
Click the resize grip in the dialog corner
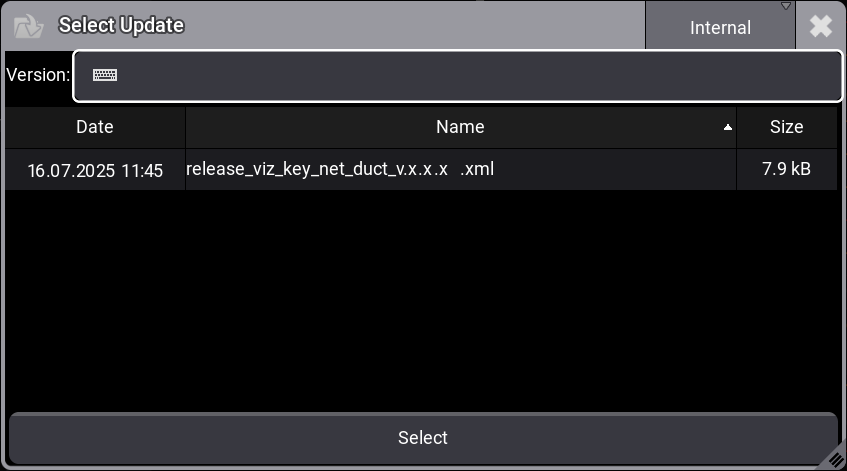[x=835, y=458]
